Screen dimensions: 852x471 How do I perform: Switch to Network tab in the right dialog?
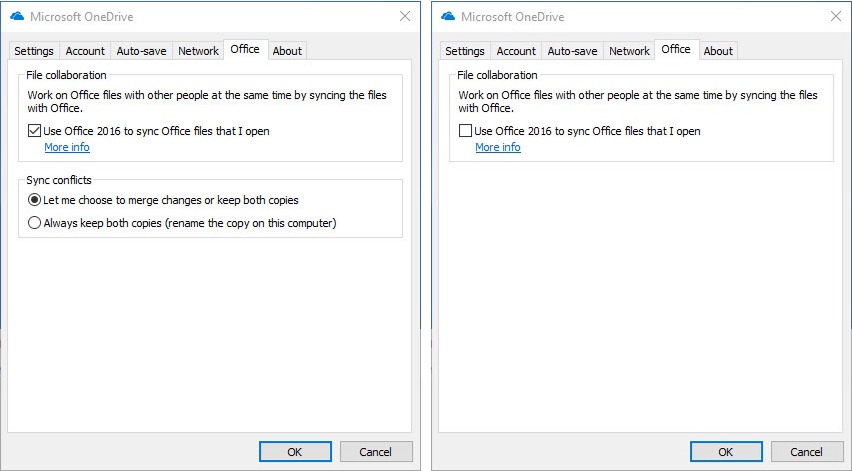629,51
